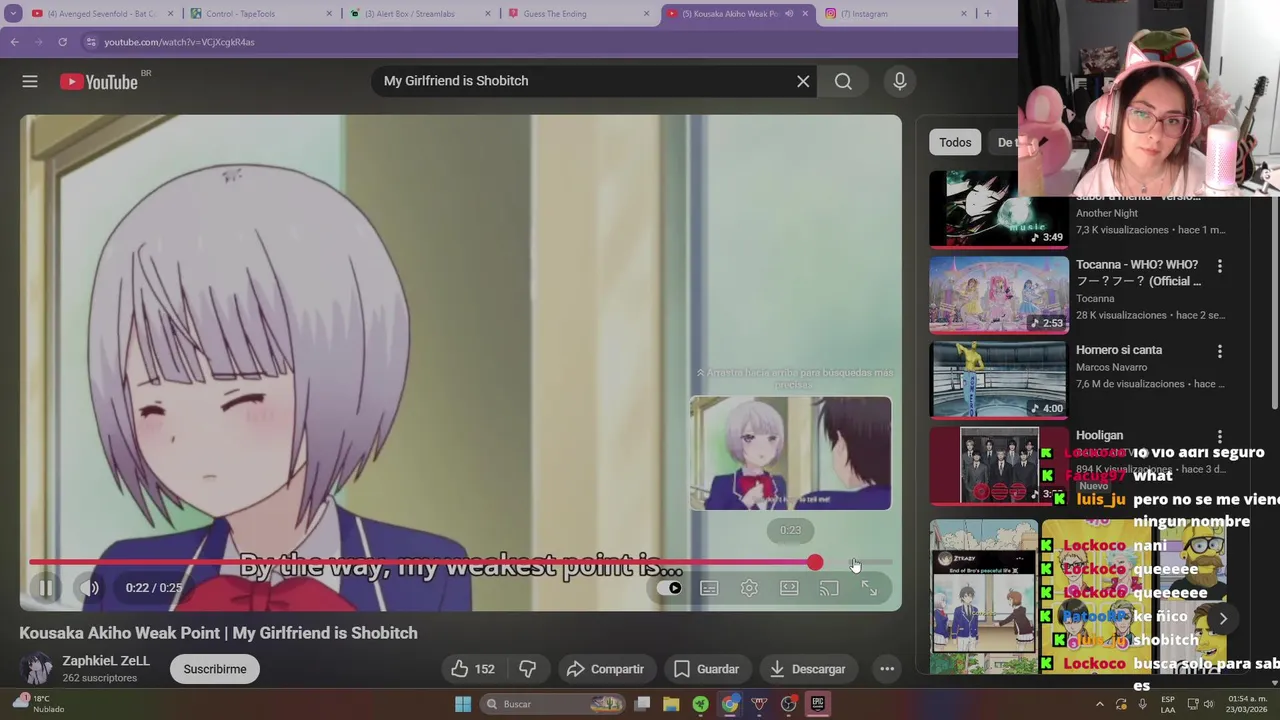Clear the search box text
The image size is (1280, 720).
click(803, 81)
